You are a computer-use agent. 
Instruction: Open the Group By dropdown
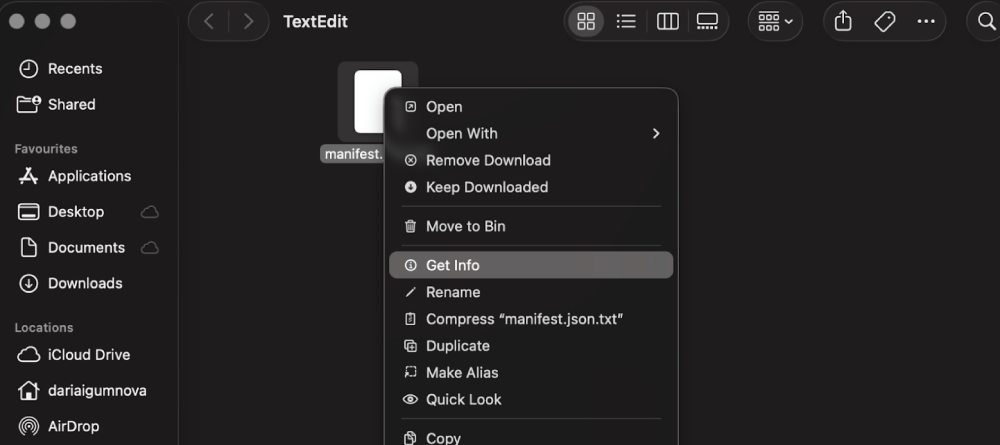(775, 21)
